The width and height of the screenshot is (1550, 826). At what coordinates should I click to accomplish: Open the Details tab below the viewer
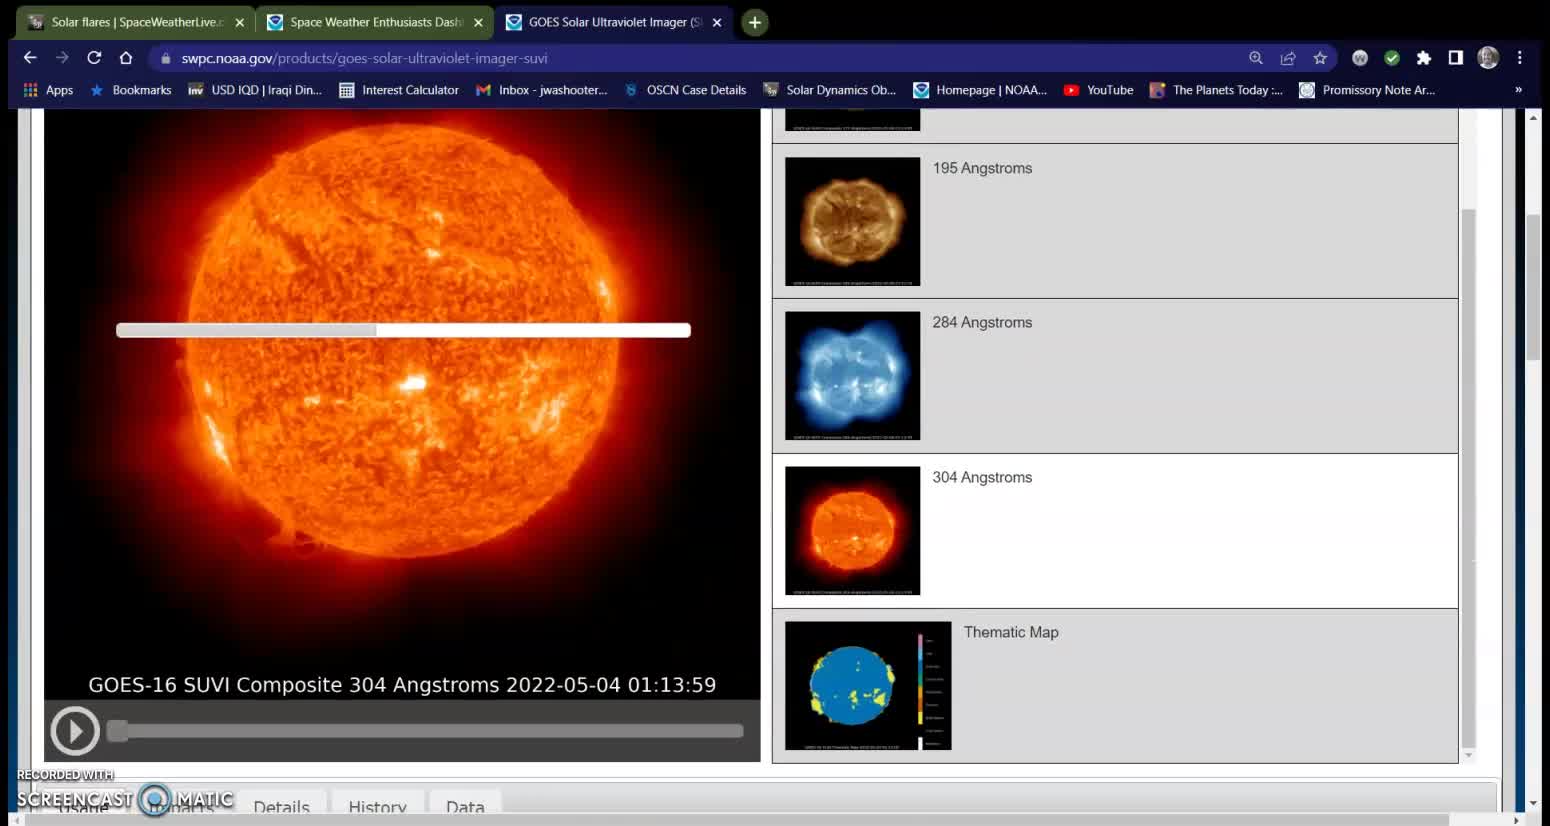[281, 806]
